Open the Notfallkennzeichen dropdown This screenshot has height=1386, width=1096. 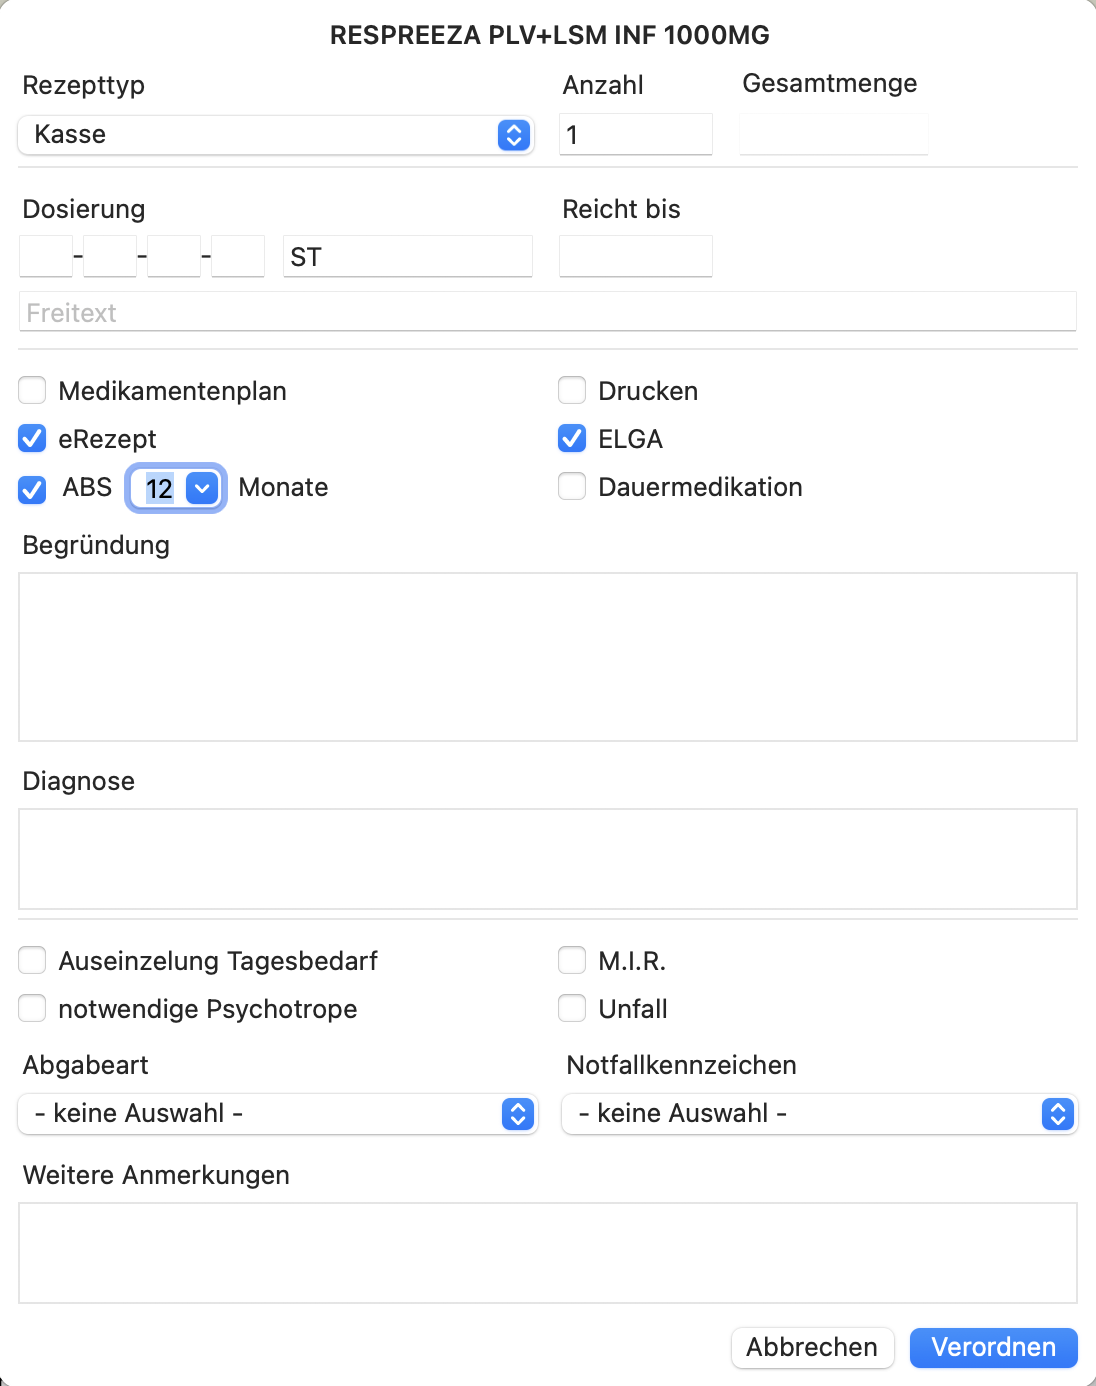[x=820, y=1114]
